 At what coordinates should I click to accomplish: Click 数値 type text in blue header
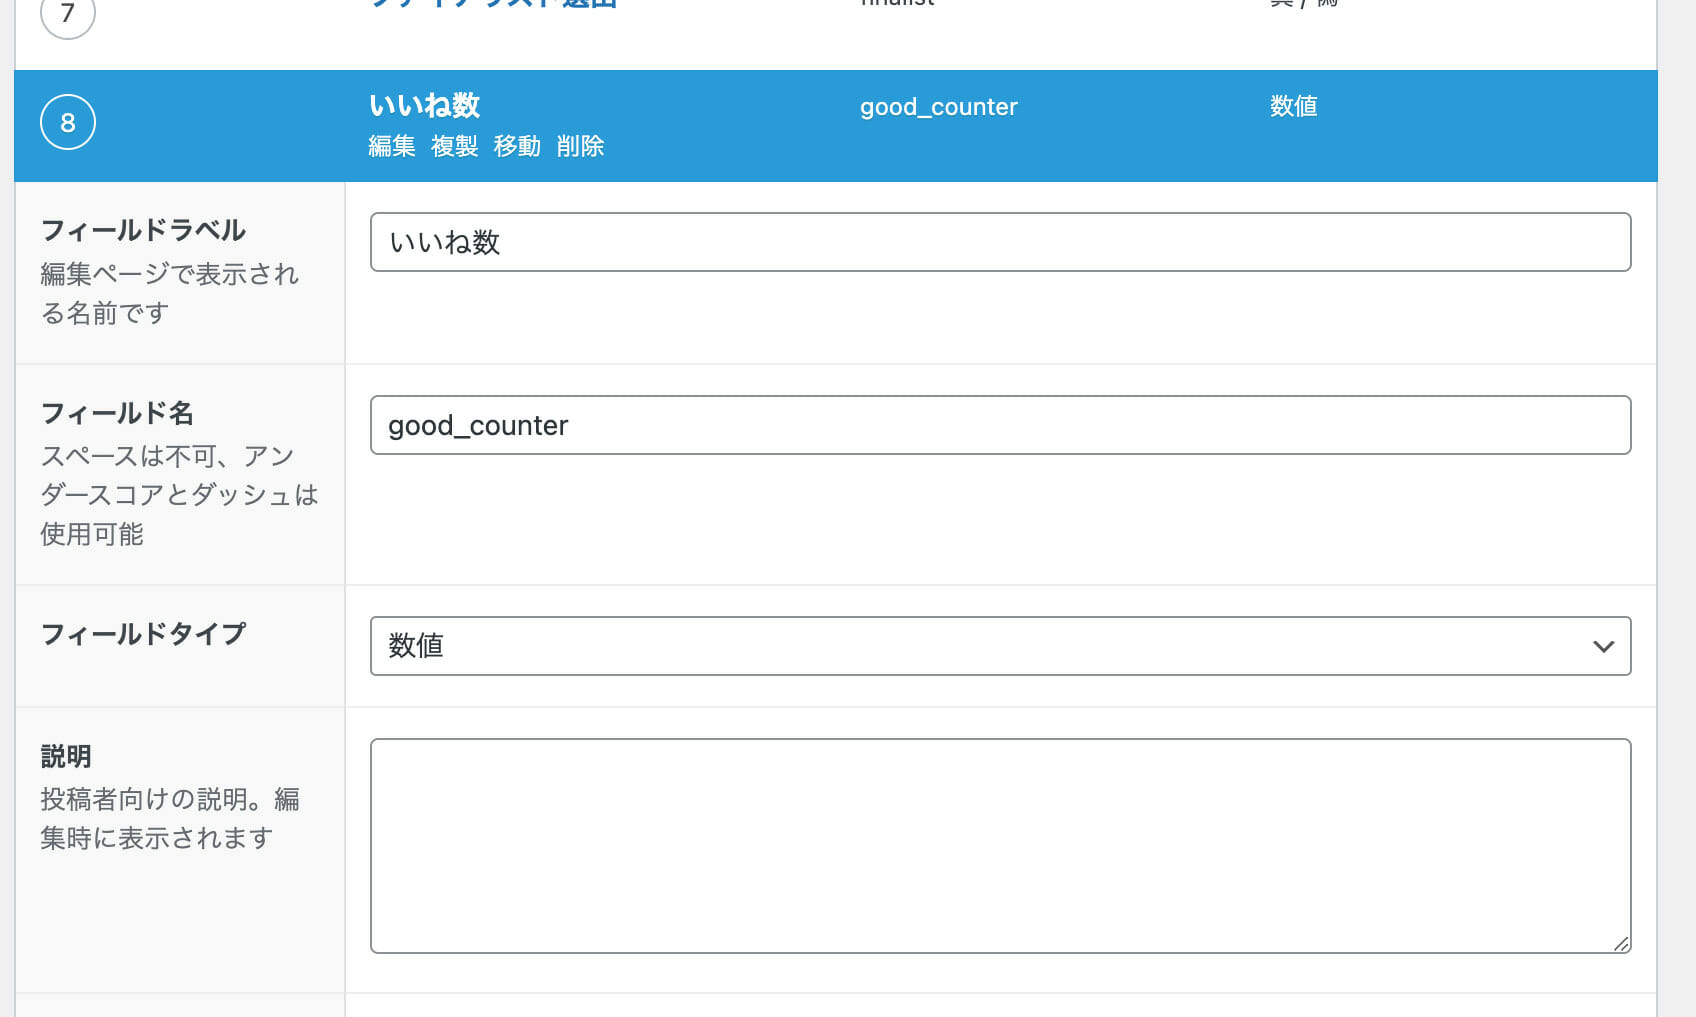point(1293,106)
